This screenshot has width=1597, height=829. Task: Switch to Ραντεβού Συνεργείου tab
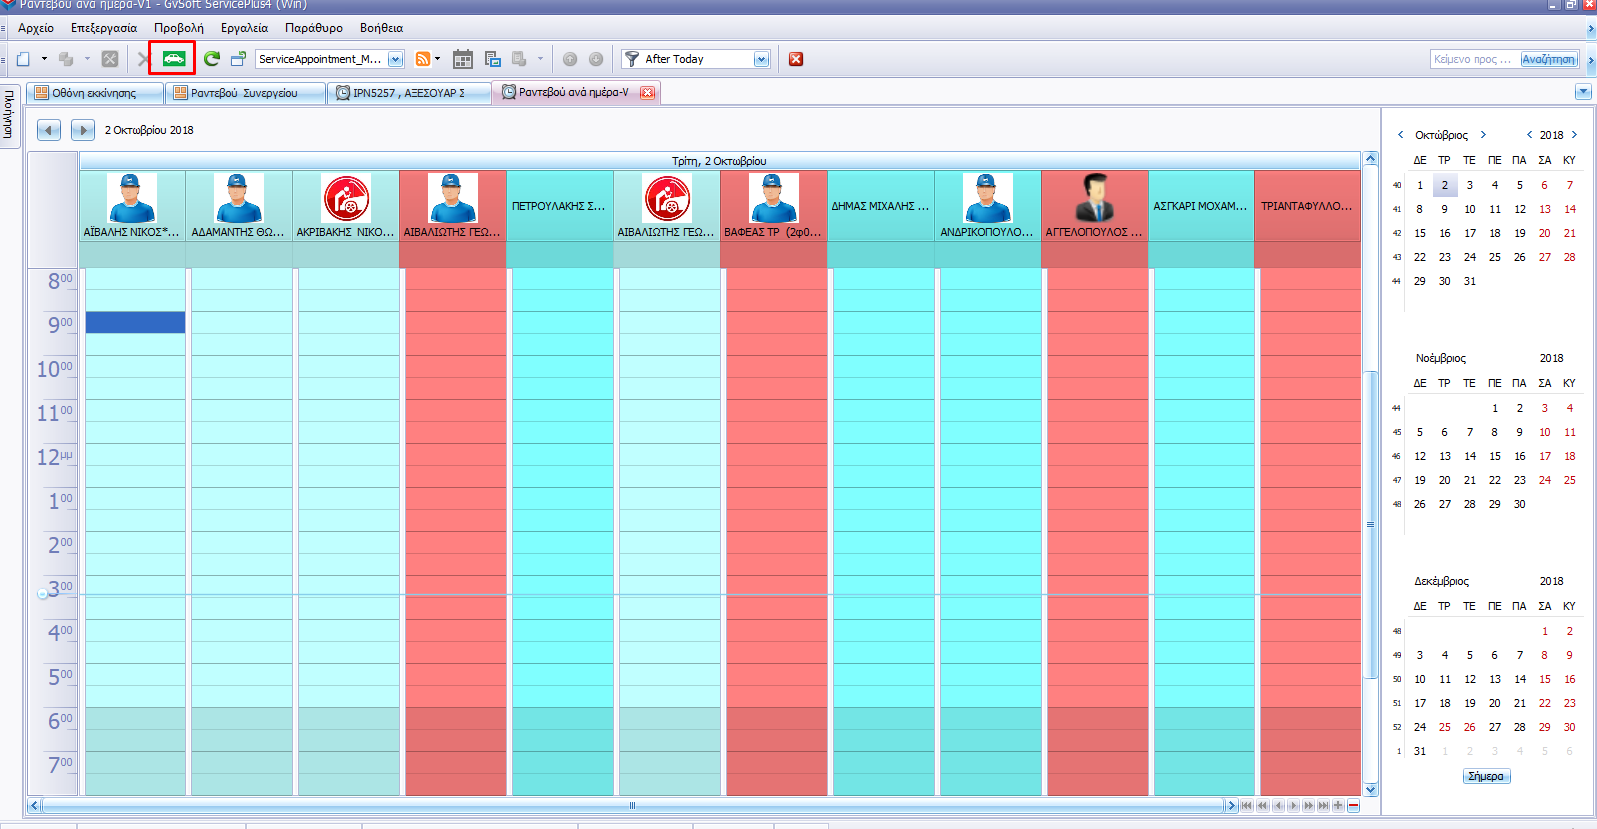(x=244, y=93)
